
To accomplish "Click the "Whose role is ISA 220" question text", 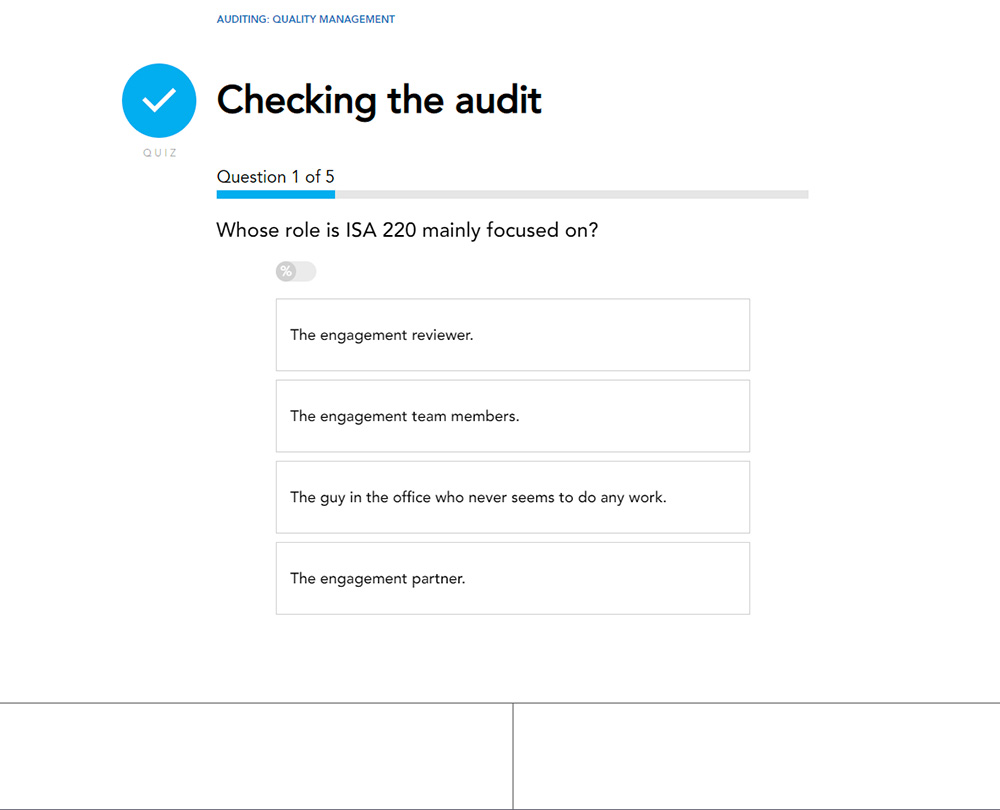I will click(x=407, y=230).
